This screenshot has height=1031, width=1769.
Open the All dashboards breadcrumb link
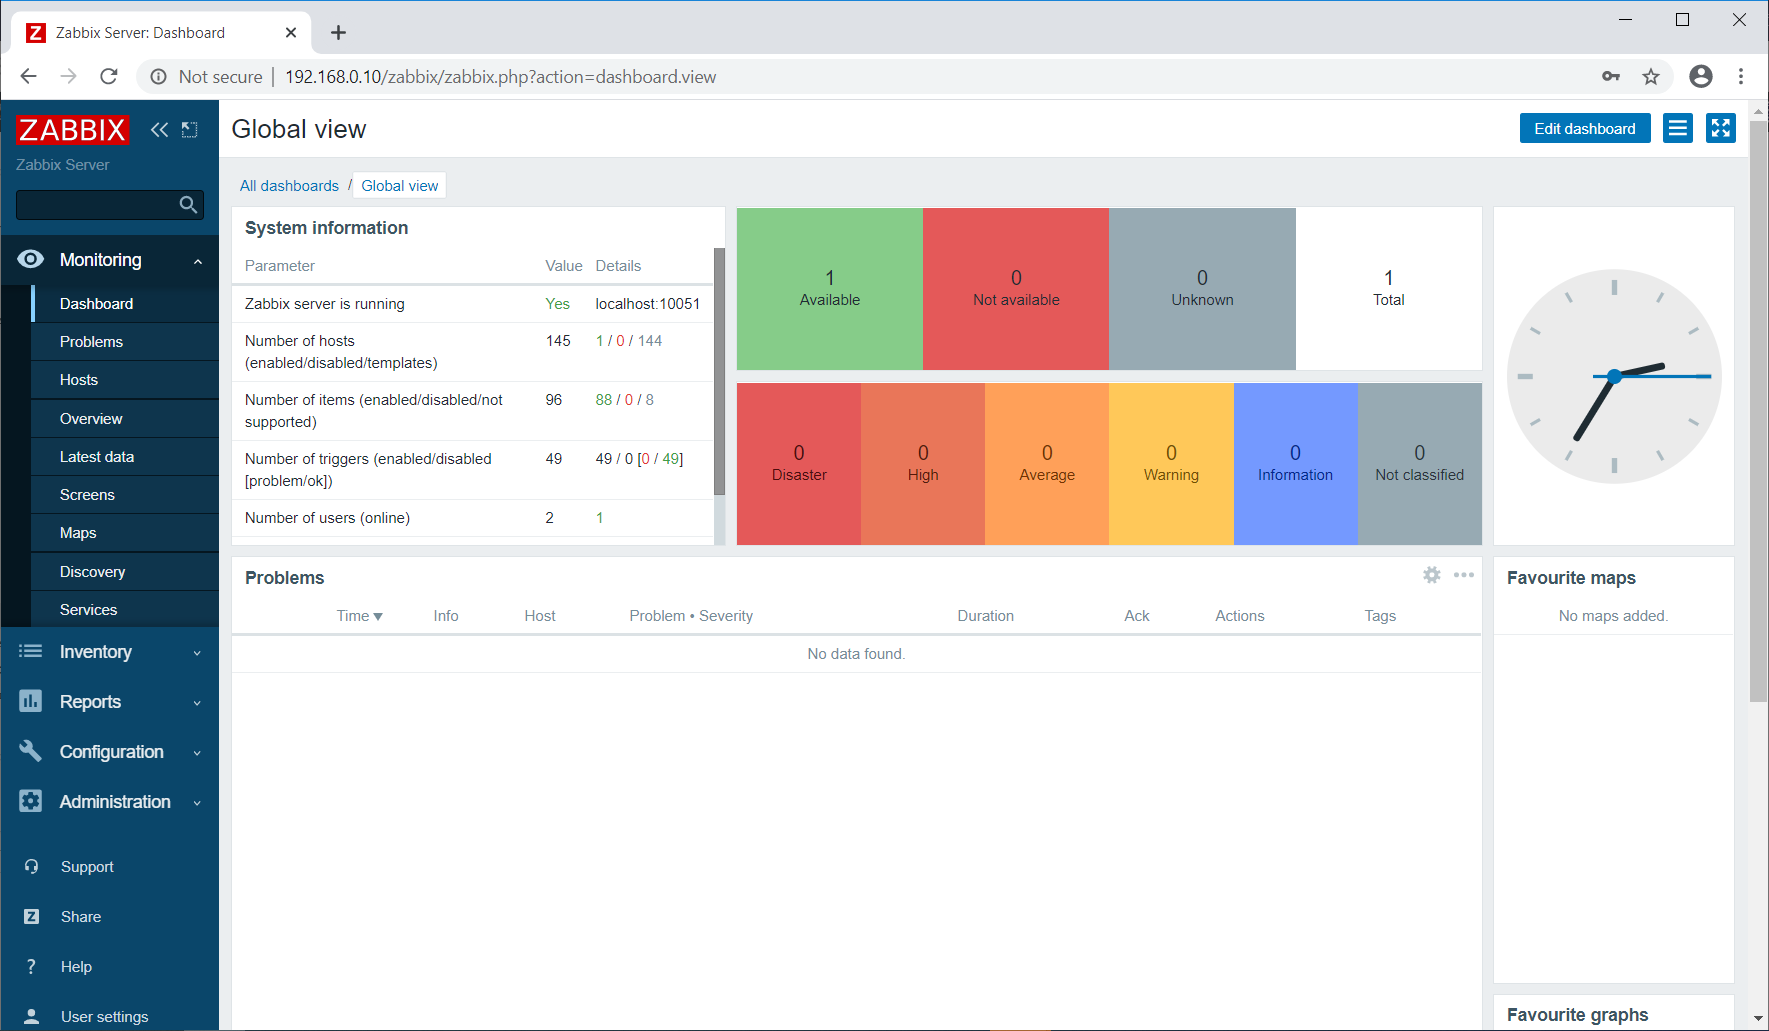point(289,186)
